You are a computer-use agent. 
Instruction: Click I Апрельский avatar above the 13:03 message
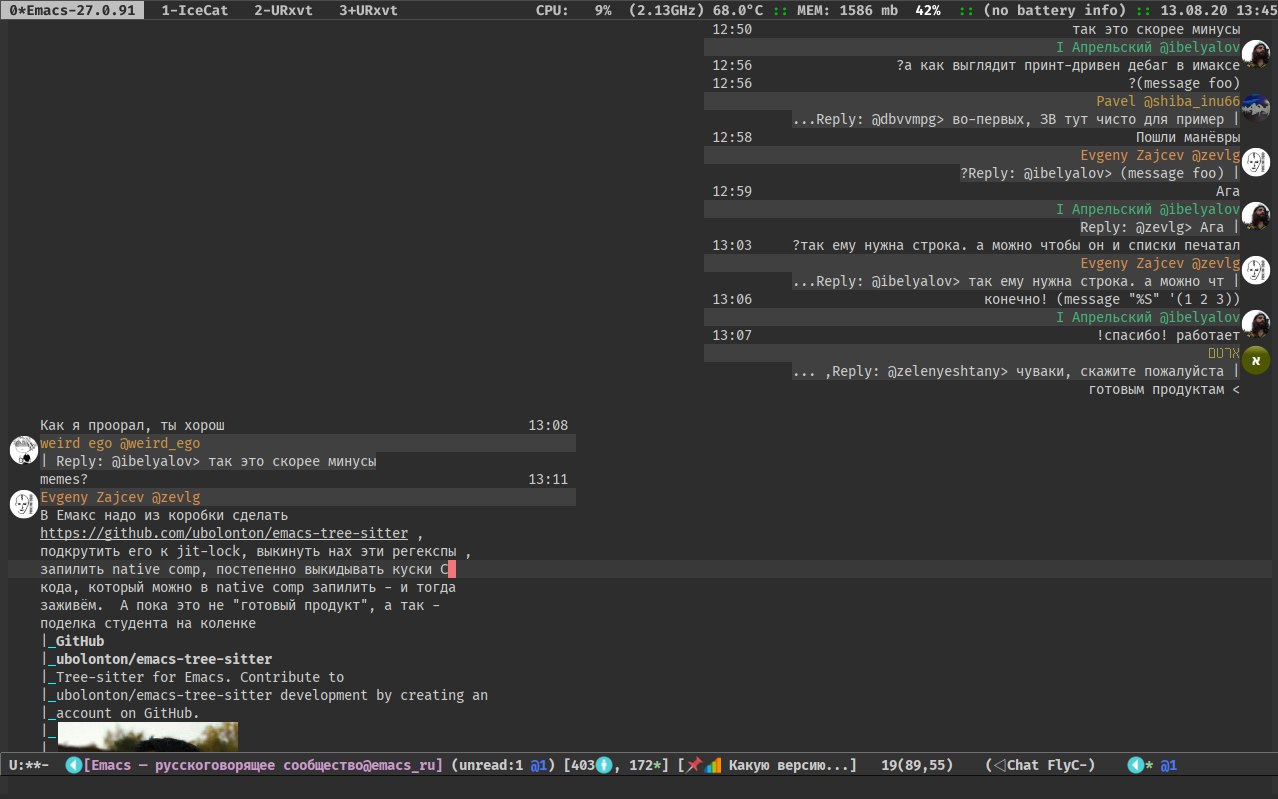pyautogui.click(x=1256, y=218)
